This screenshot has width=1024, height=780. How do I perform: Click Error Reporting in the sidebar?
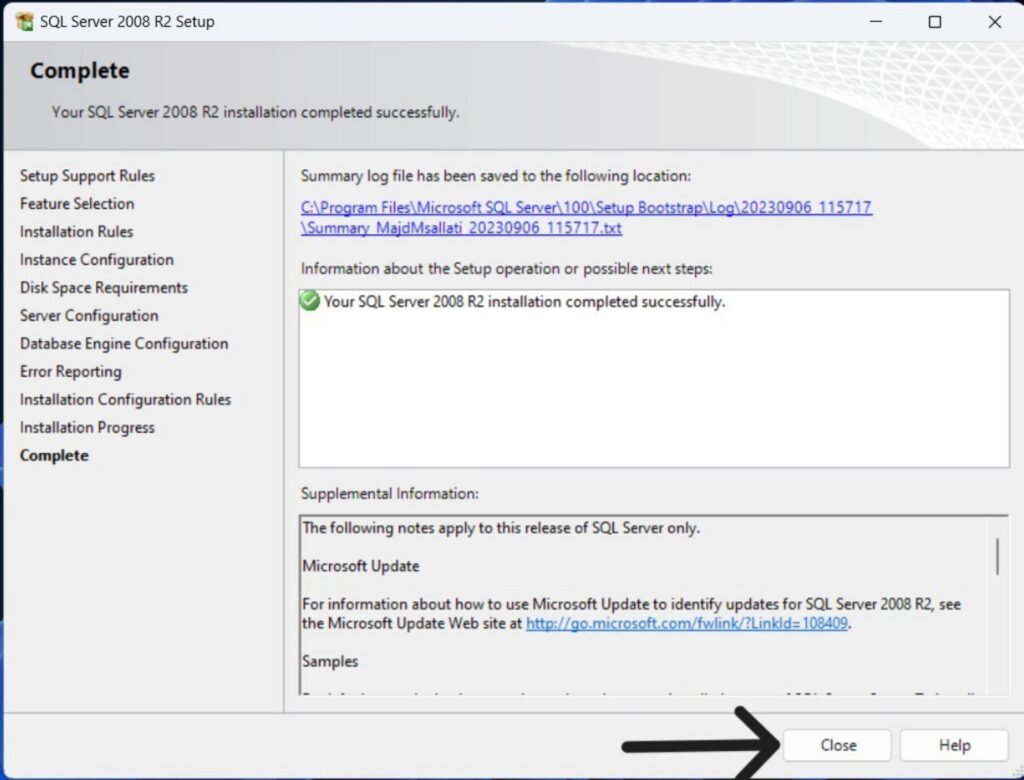(70, 372)
